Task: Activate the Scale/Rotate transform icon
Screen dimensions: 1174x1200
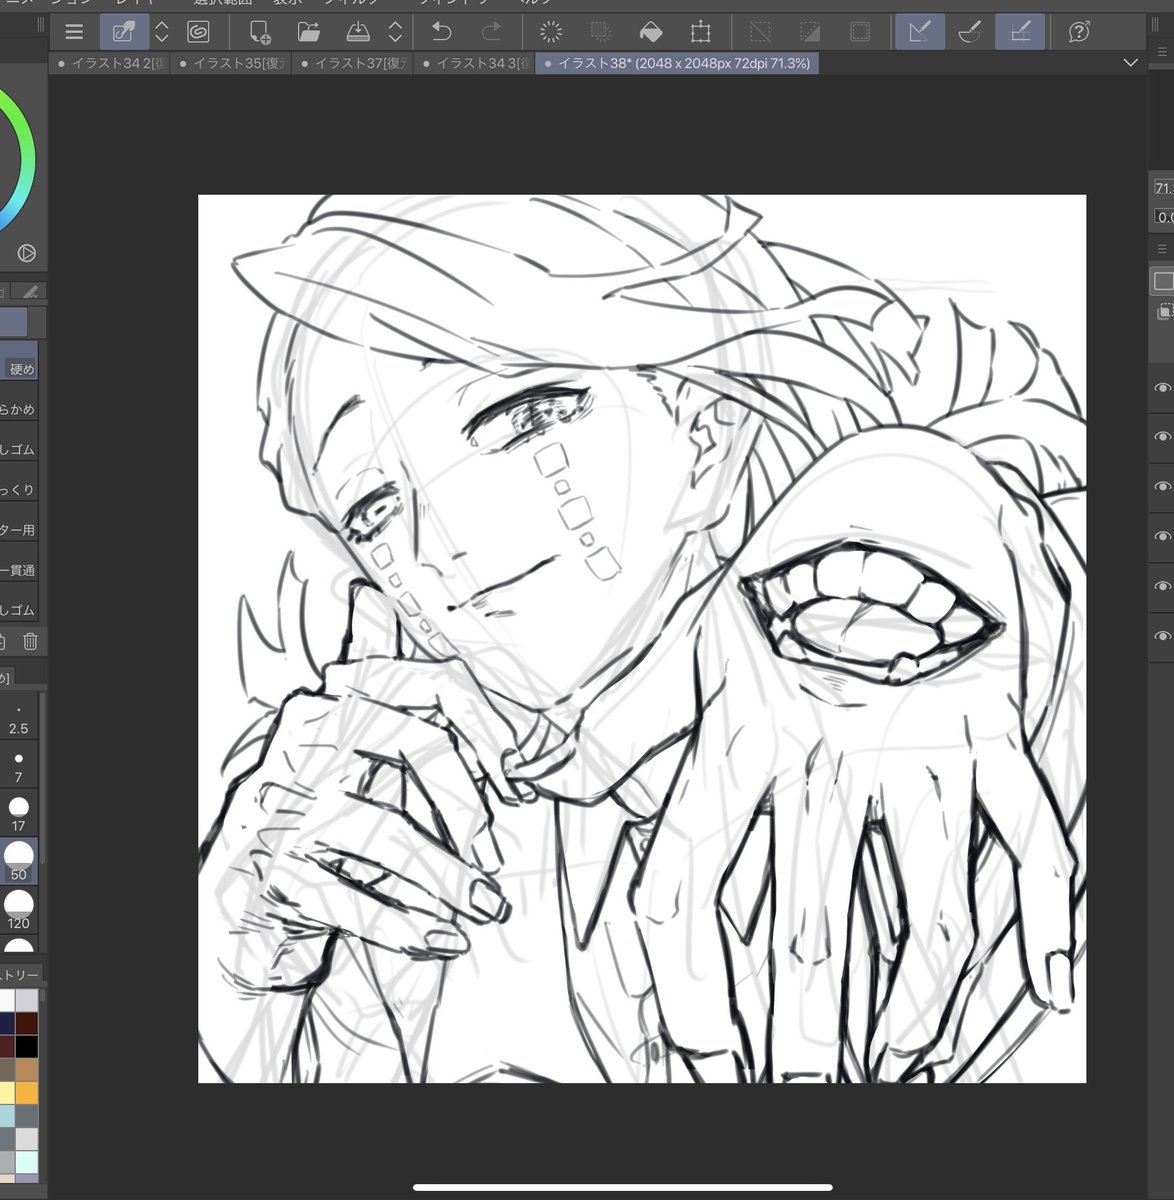Action: tap(701, 32)
